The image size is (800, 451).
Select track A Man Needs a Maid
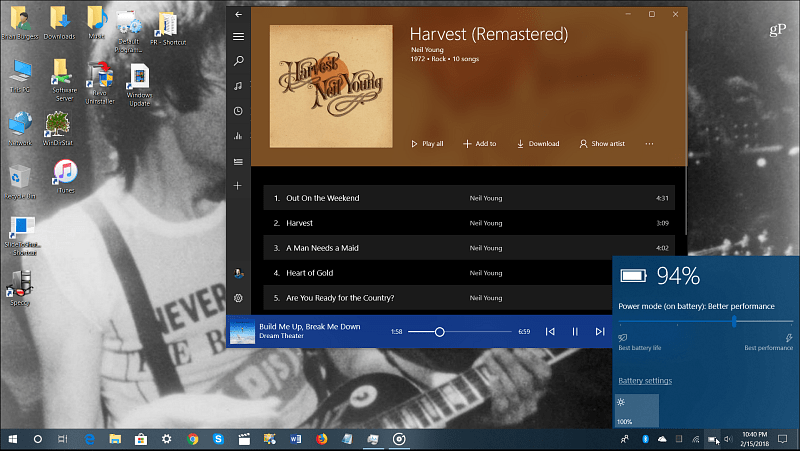[x=469, y=248]
